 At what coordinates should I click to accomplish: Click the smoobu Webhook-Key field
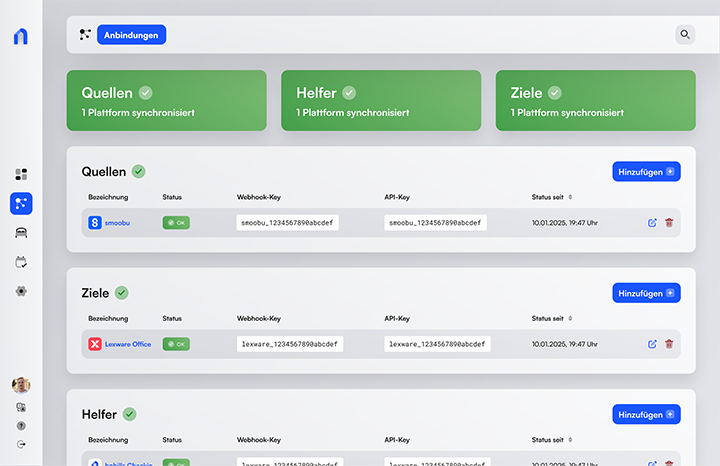click(288, 223)
